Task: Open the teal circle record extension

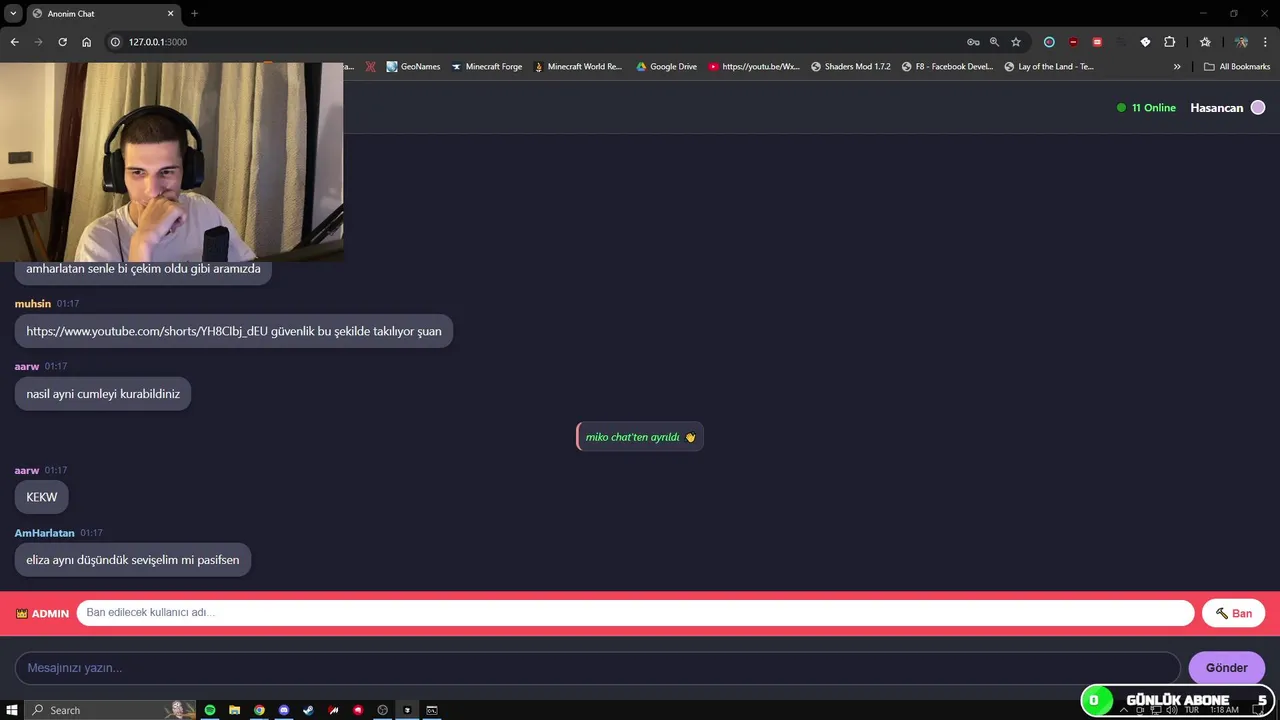Action: [1049, 42]
